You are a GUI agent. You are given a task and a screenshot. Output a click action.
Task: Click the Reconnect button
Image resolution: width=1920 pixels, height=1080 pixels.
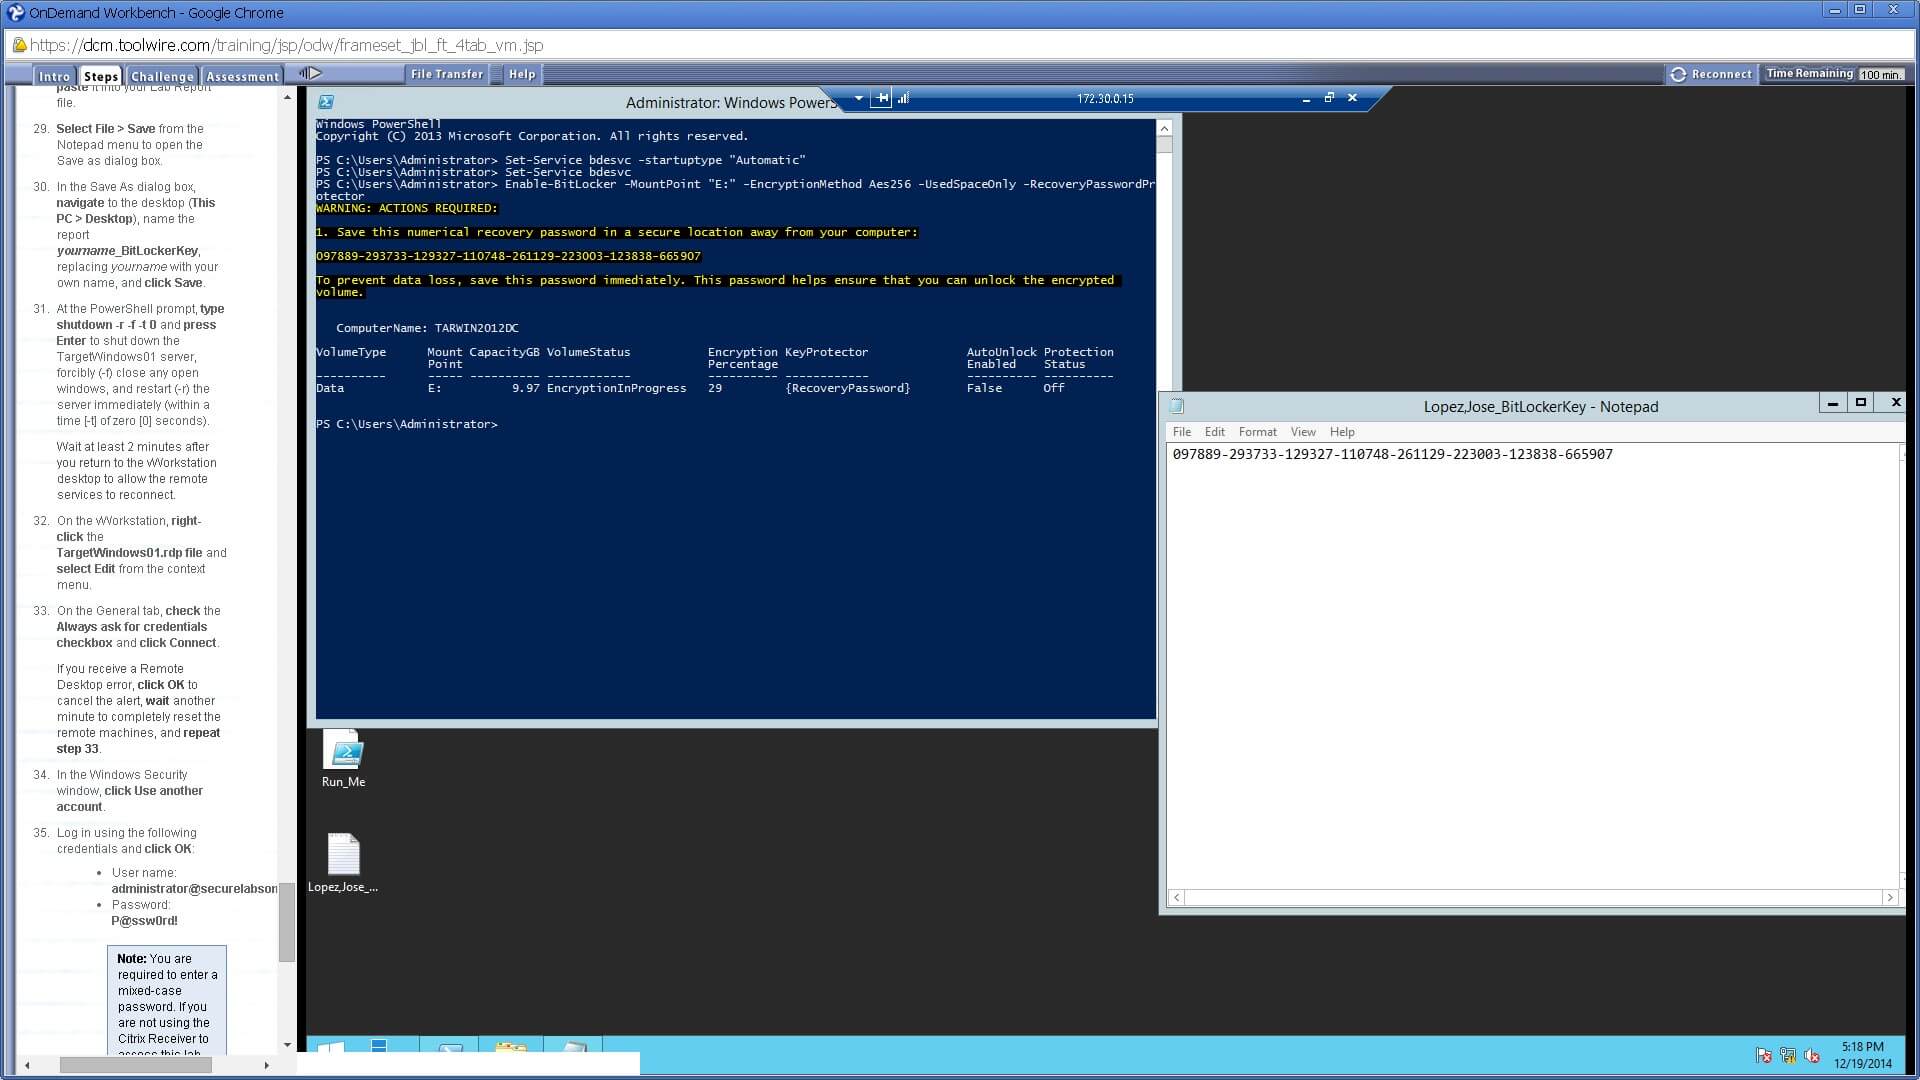point(1711,74)
